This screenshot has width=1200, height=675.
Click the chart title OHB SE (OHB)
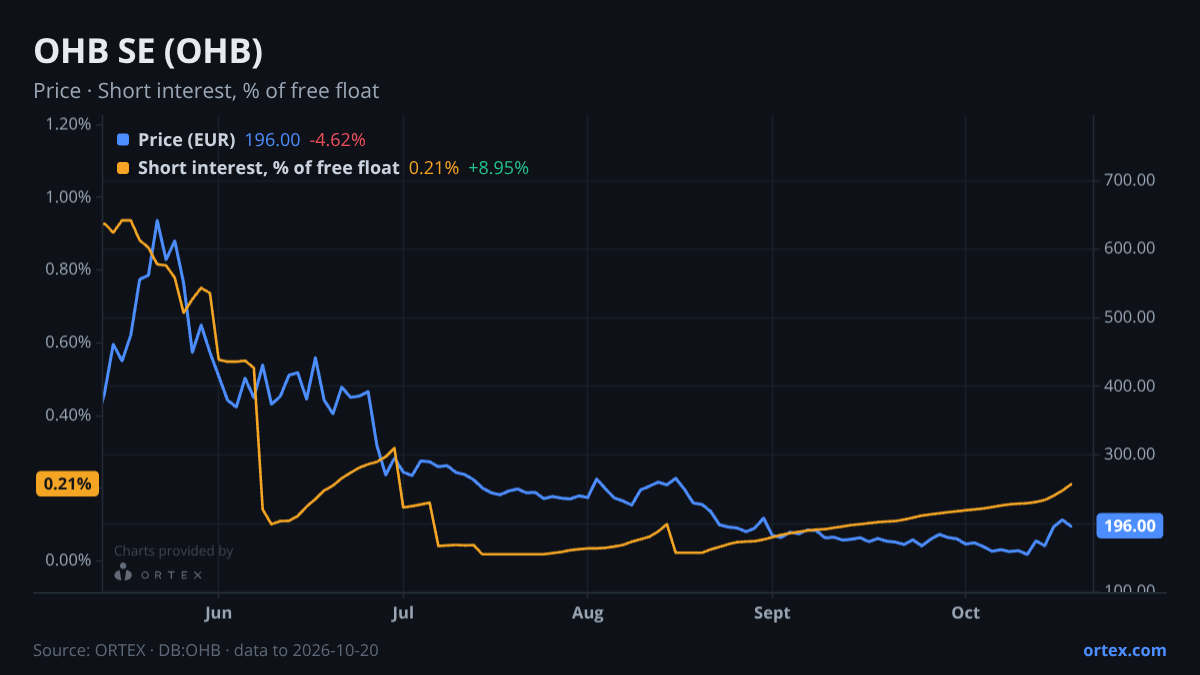click(x=148, y=52)
